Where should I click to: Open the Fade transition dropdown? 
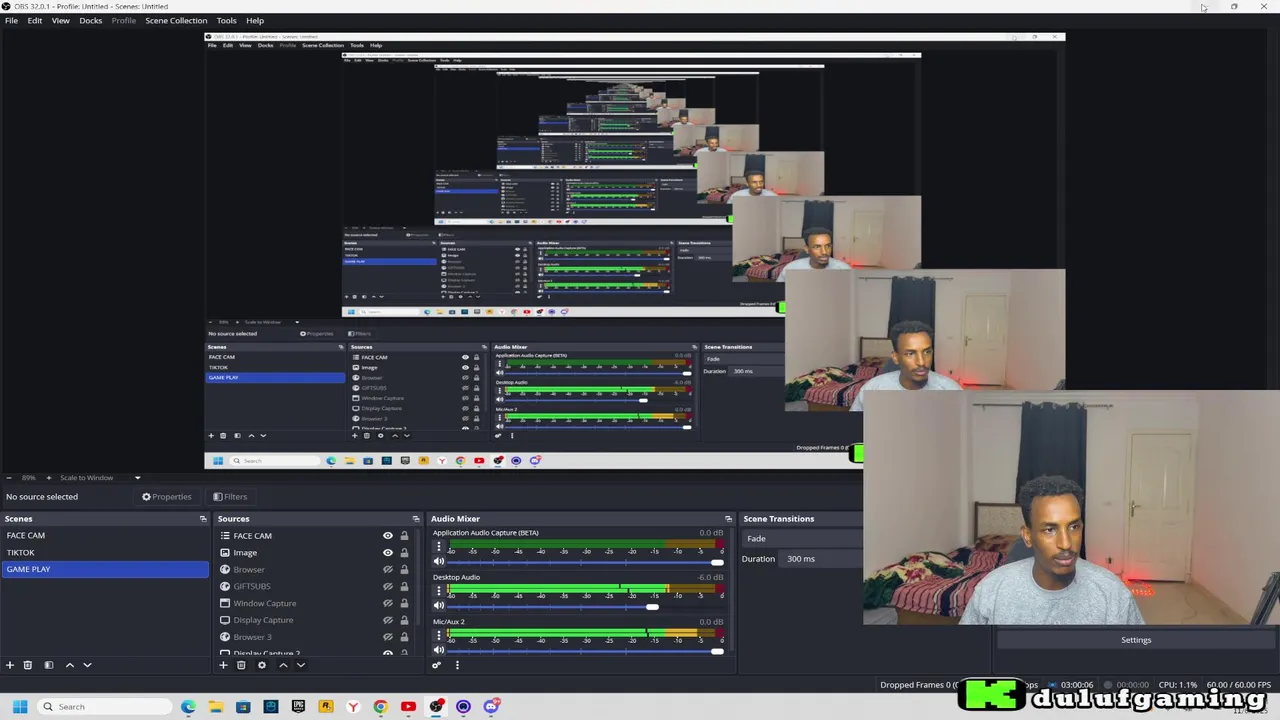(x=802, y=538)
